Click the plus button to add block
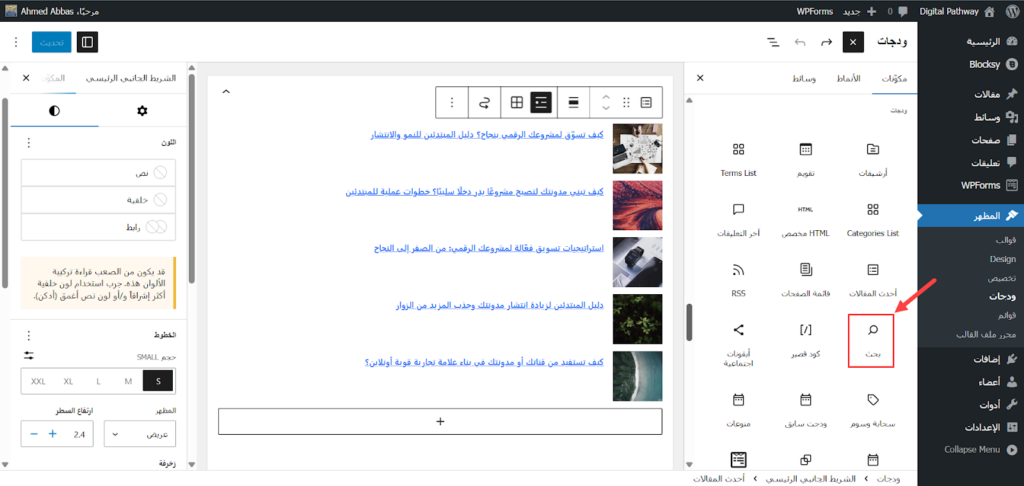The image size is (1024, 486). tap(440, 421)
